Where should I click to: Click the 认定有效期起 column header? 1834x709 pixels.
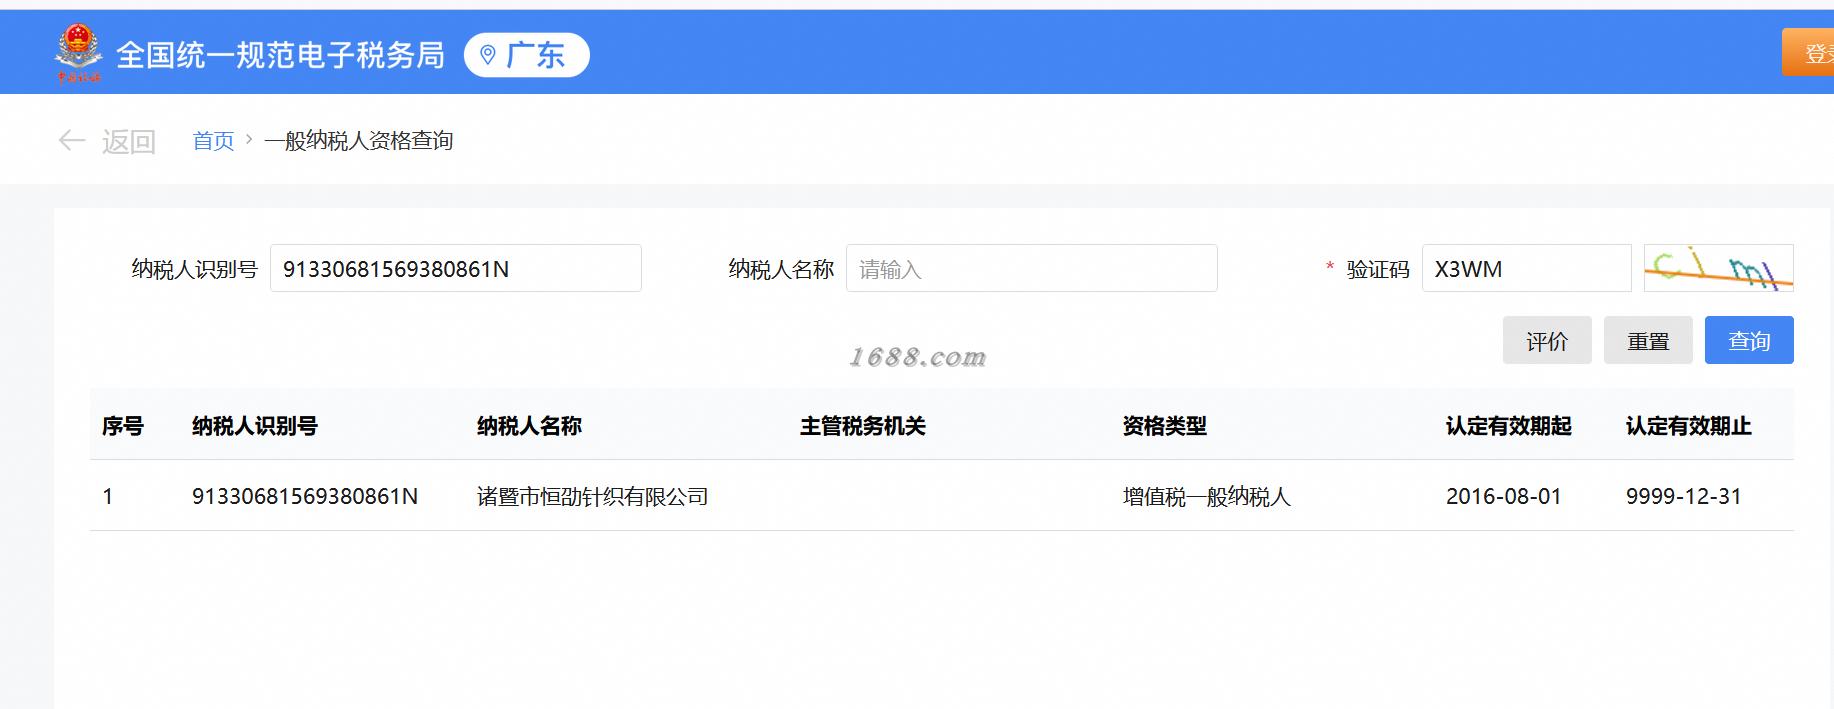tap(1509, 426)
